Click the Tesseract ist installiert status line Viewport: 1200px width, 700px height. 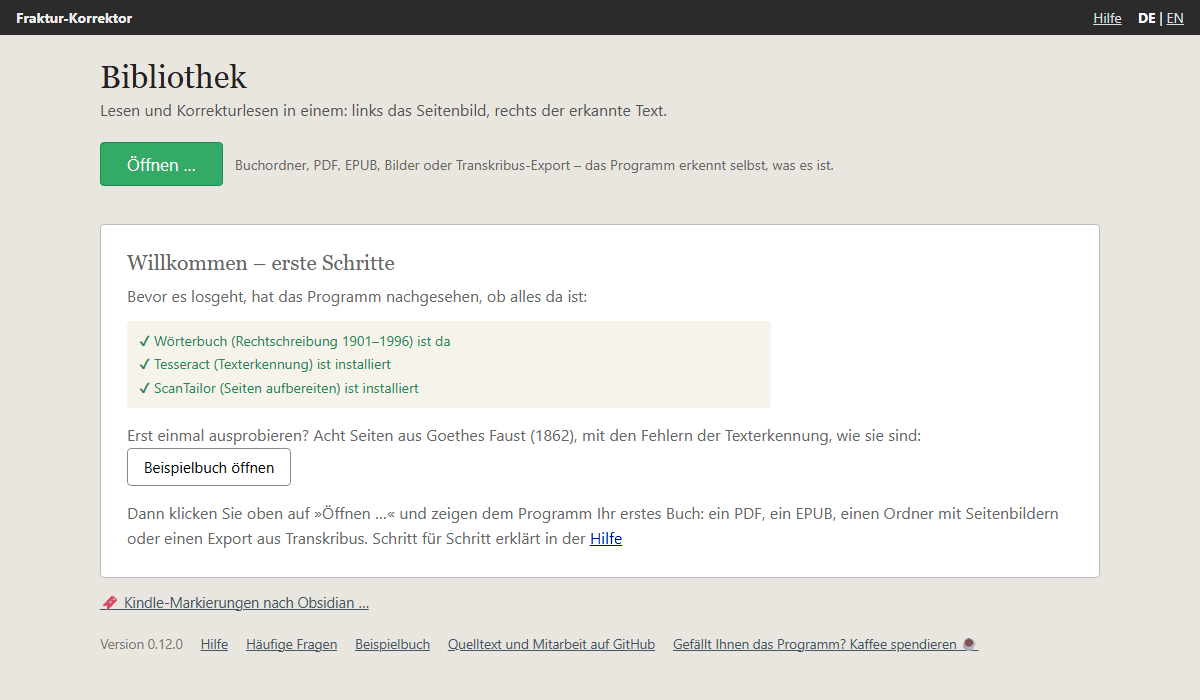pos(265,364)
